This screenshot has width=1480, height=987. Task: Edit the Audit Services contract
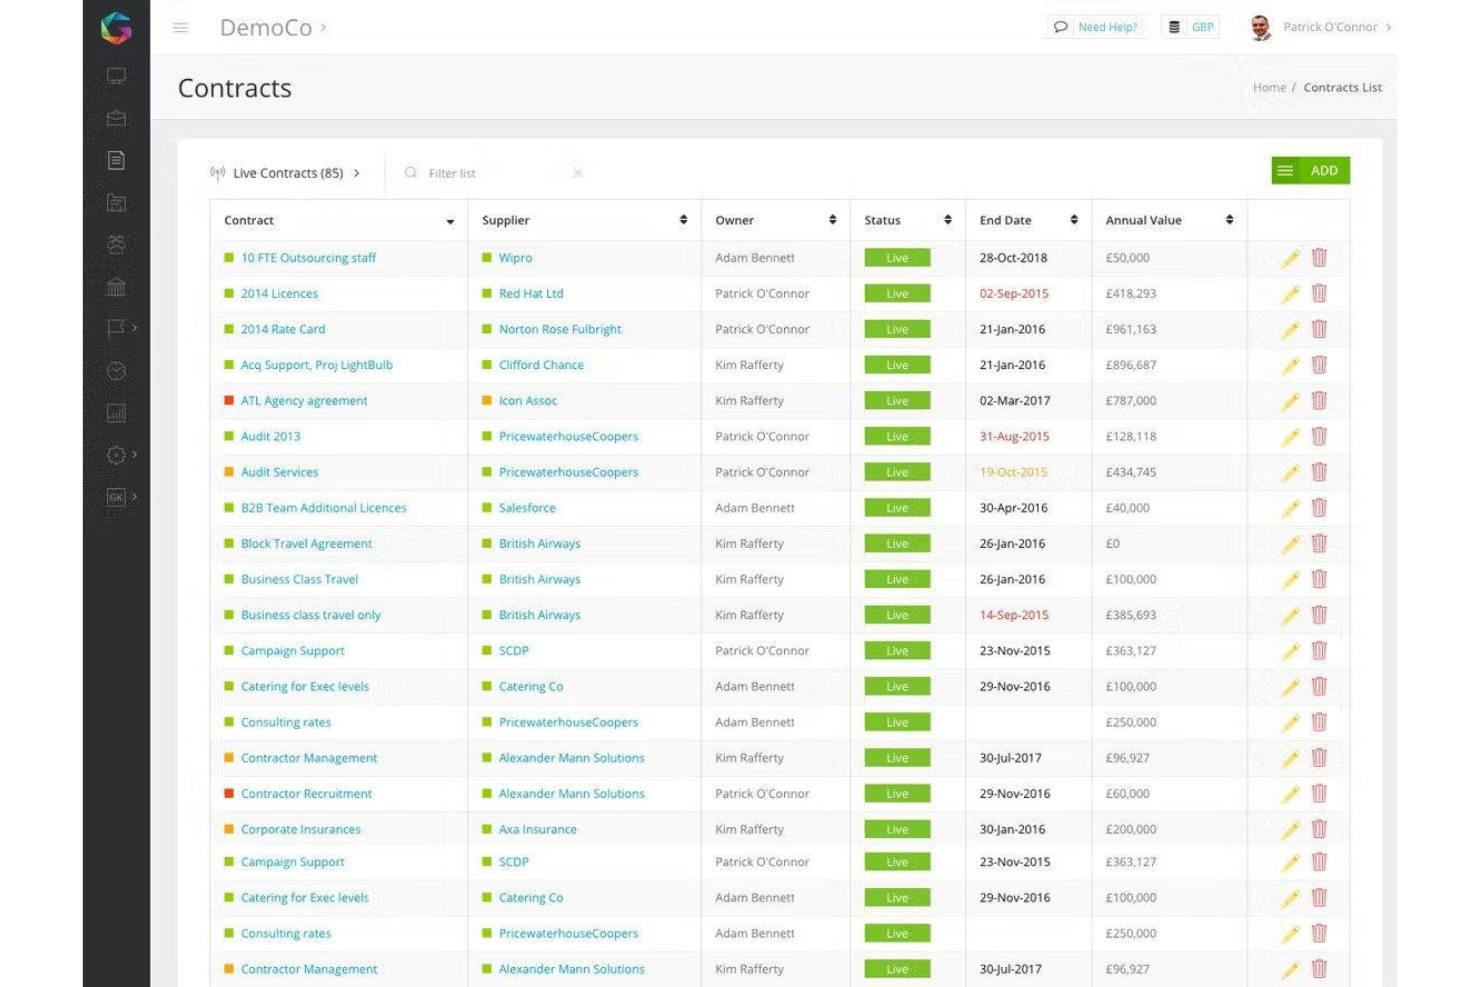pyautogui.click(x=1291, y=473)
